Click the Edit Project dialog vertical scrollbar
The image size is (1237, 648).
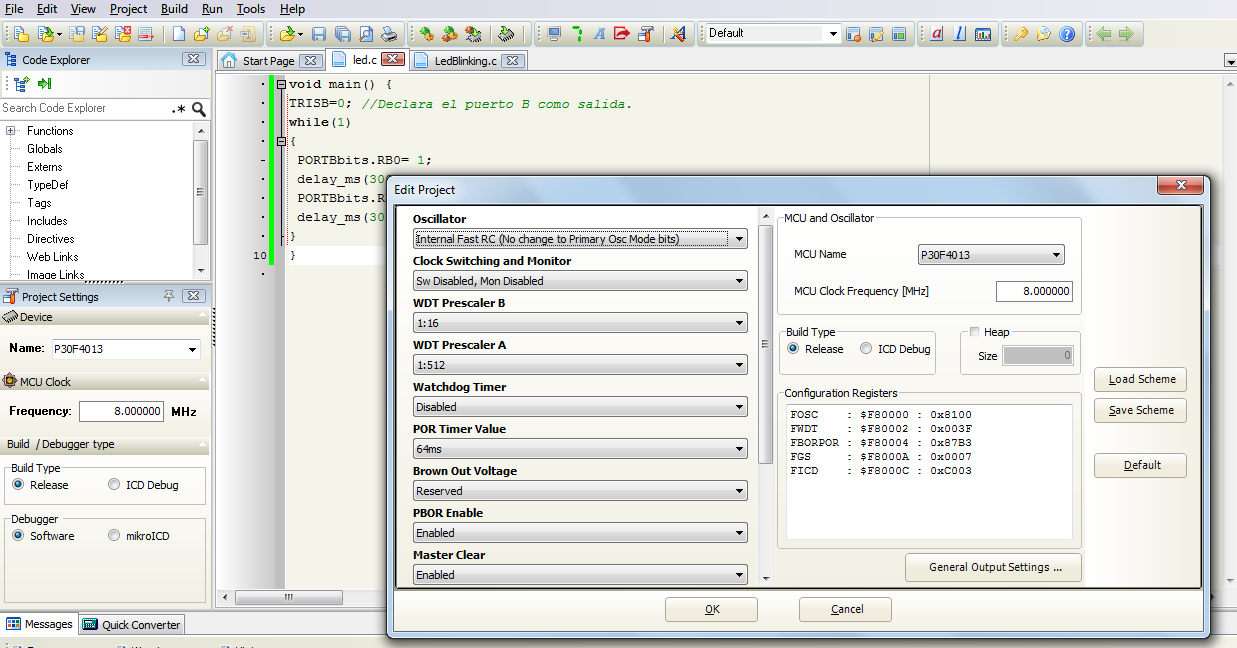(x=766, y=345)
